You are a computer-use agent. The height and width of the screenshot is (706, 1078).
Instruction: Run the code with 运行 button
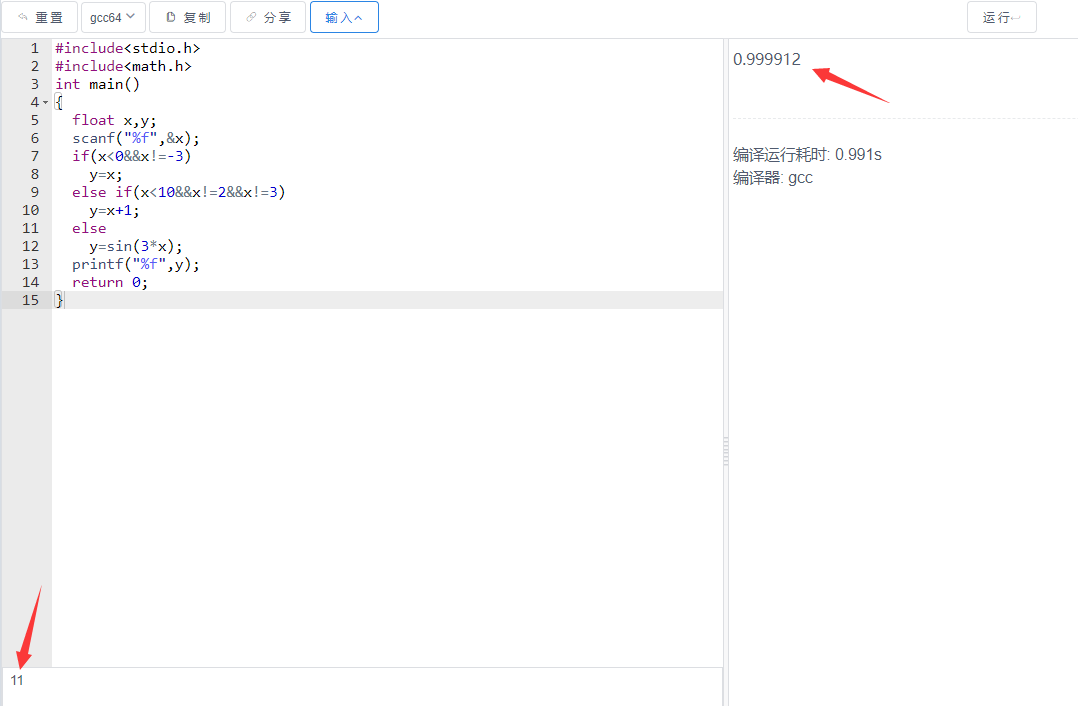coord(1001,17)
